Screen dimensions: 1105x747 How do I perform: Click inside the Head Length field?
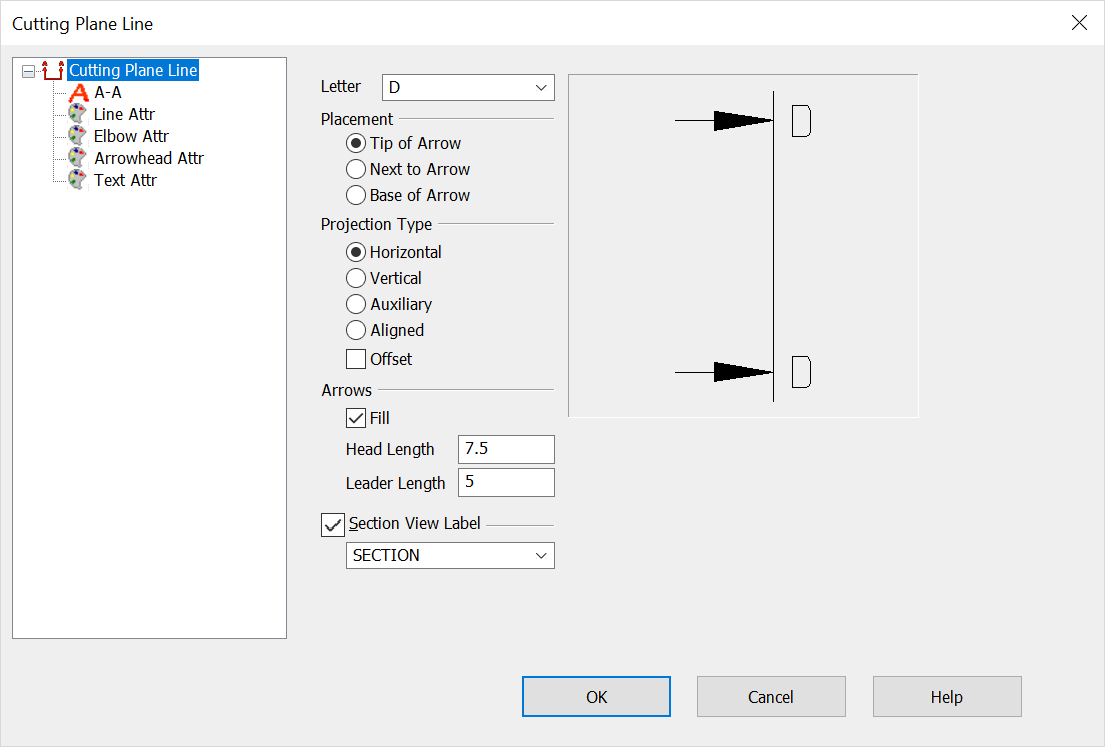pyautogui.click(x=505, y=449)
